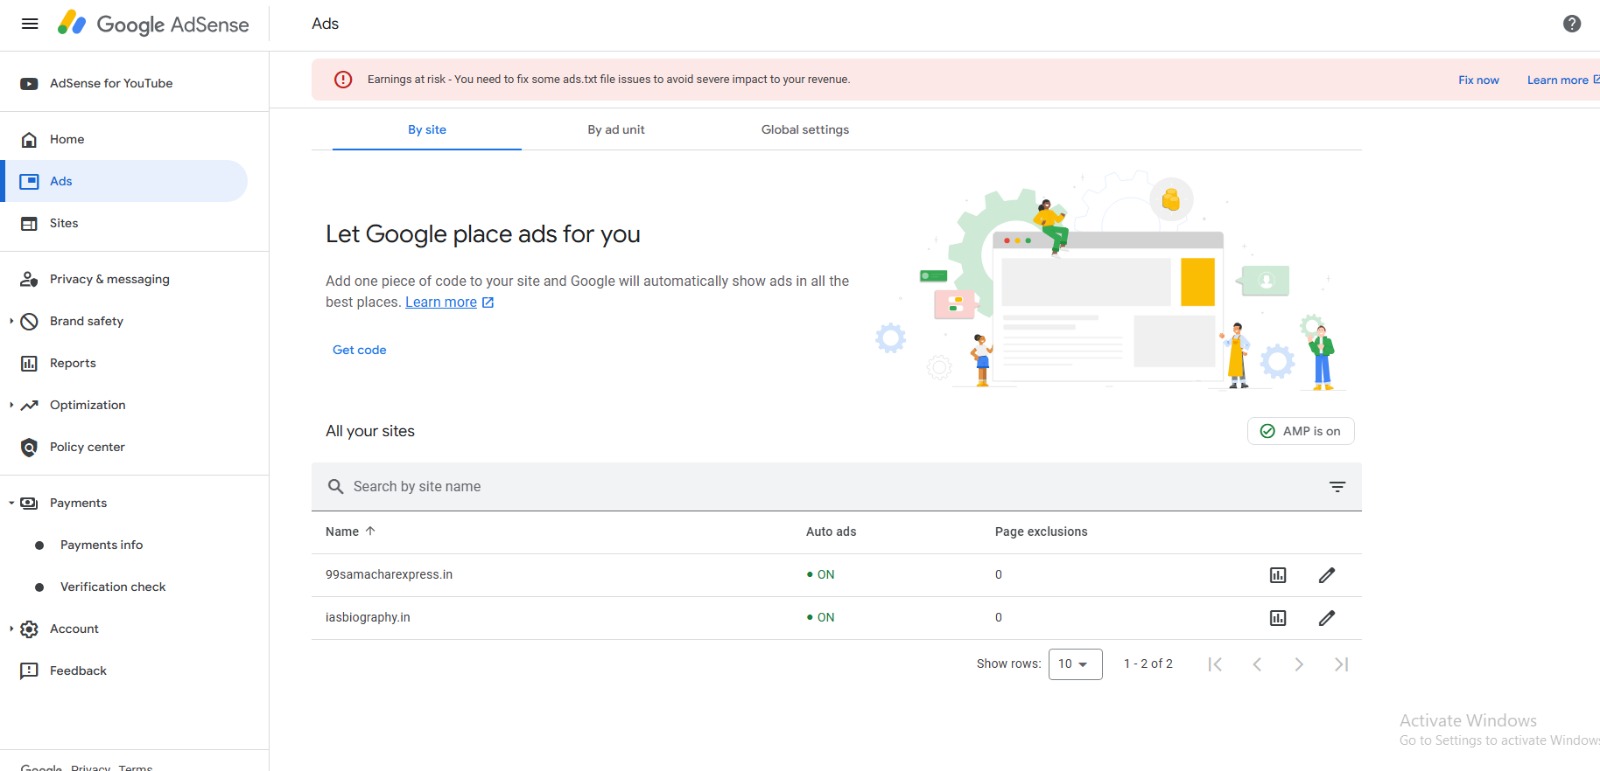Click the Home house icon
The height and width of the screenshot is (771, 1600).
pos(29,140)
